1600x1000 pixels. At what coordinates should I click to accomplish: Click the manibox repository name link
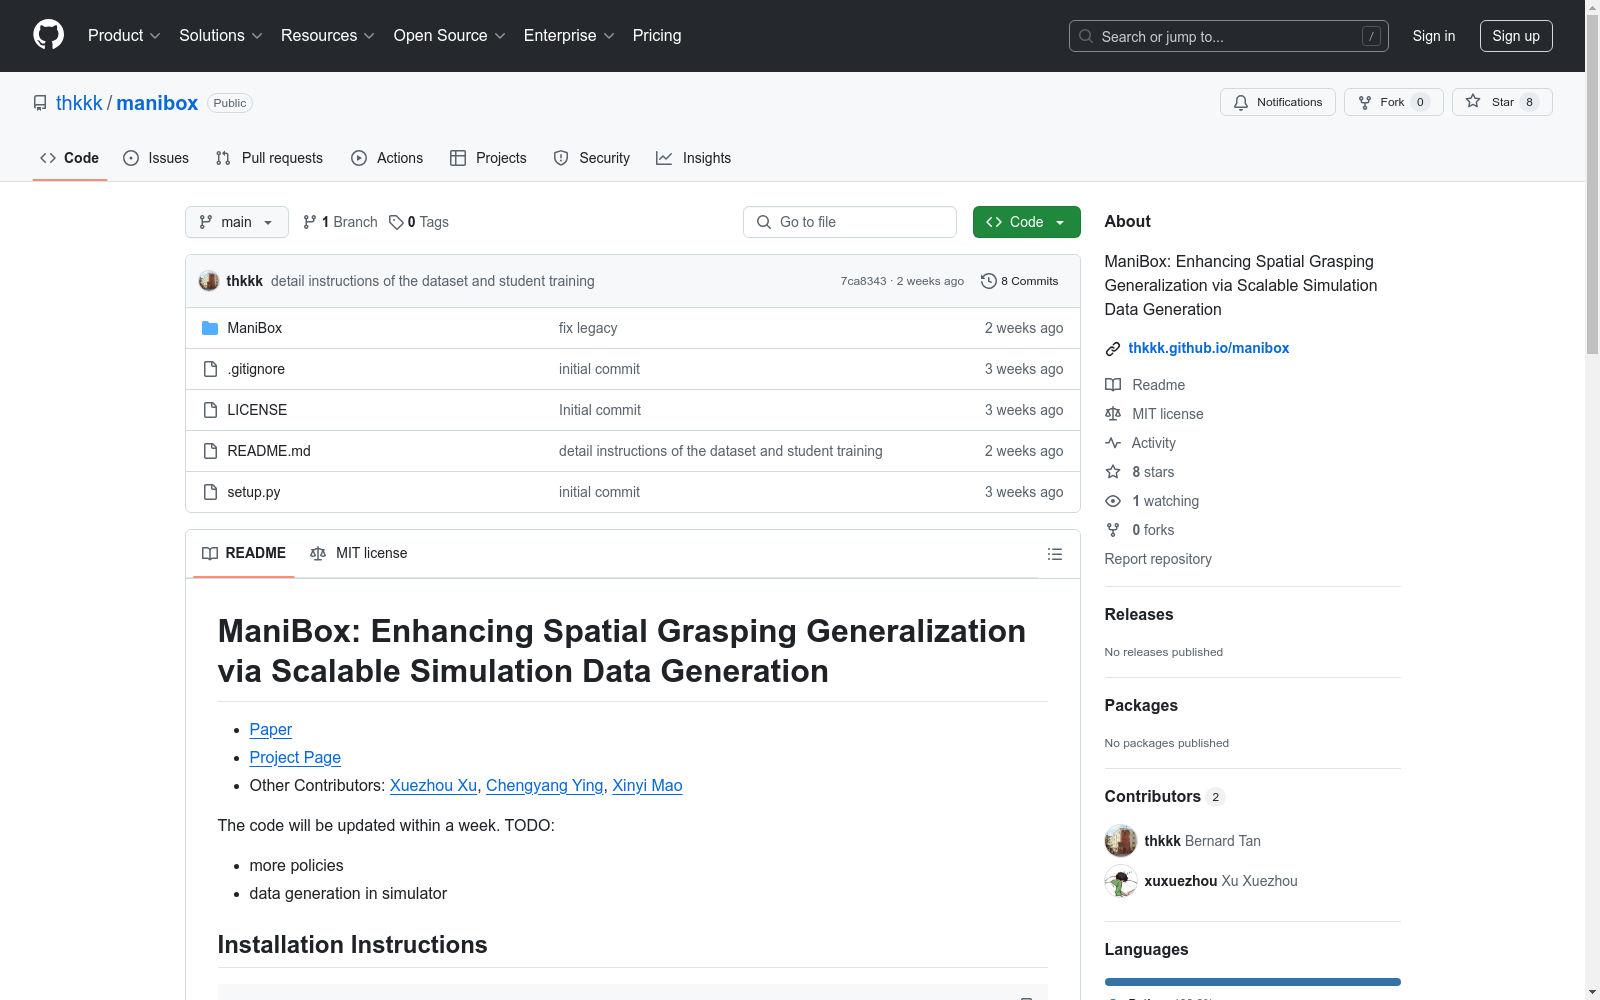click(157, 103)
